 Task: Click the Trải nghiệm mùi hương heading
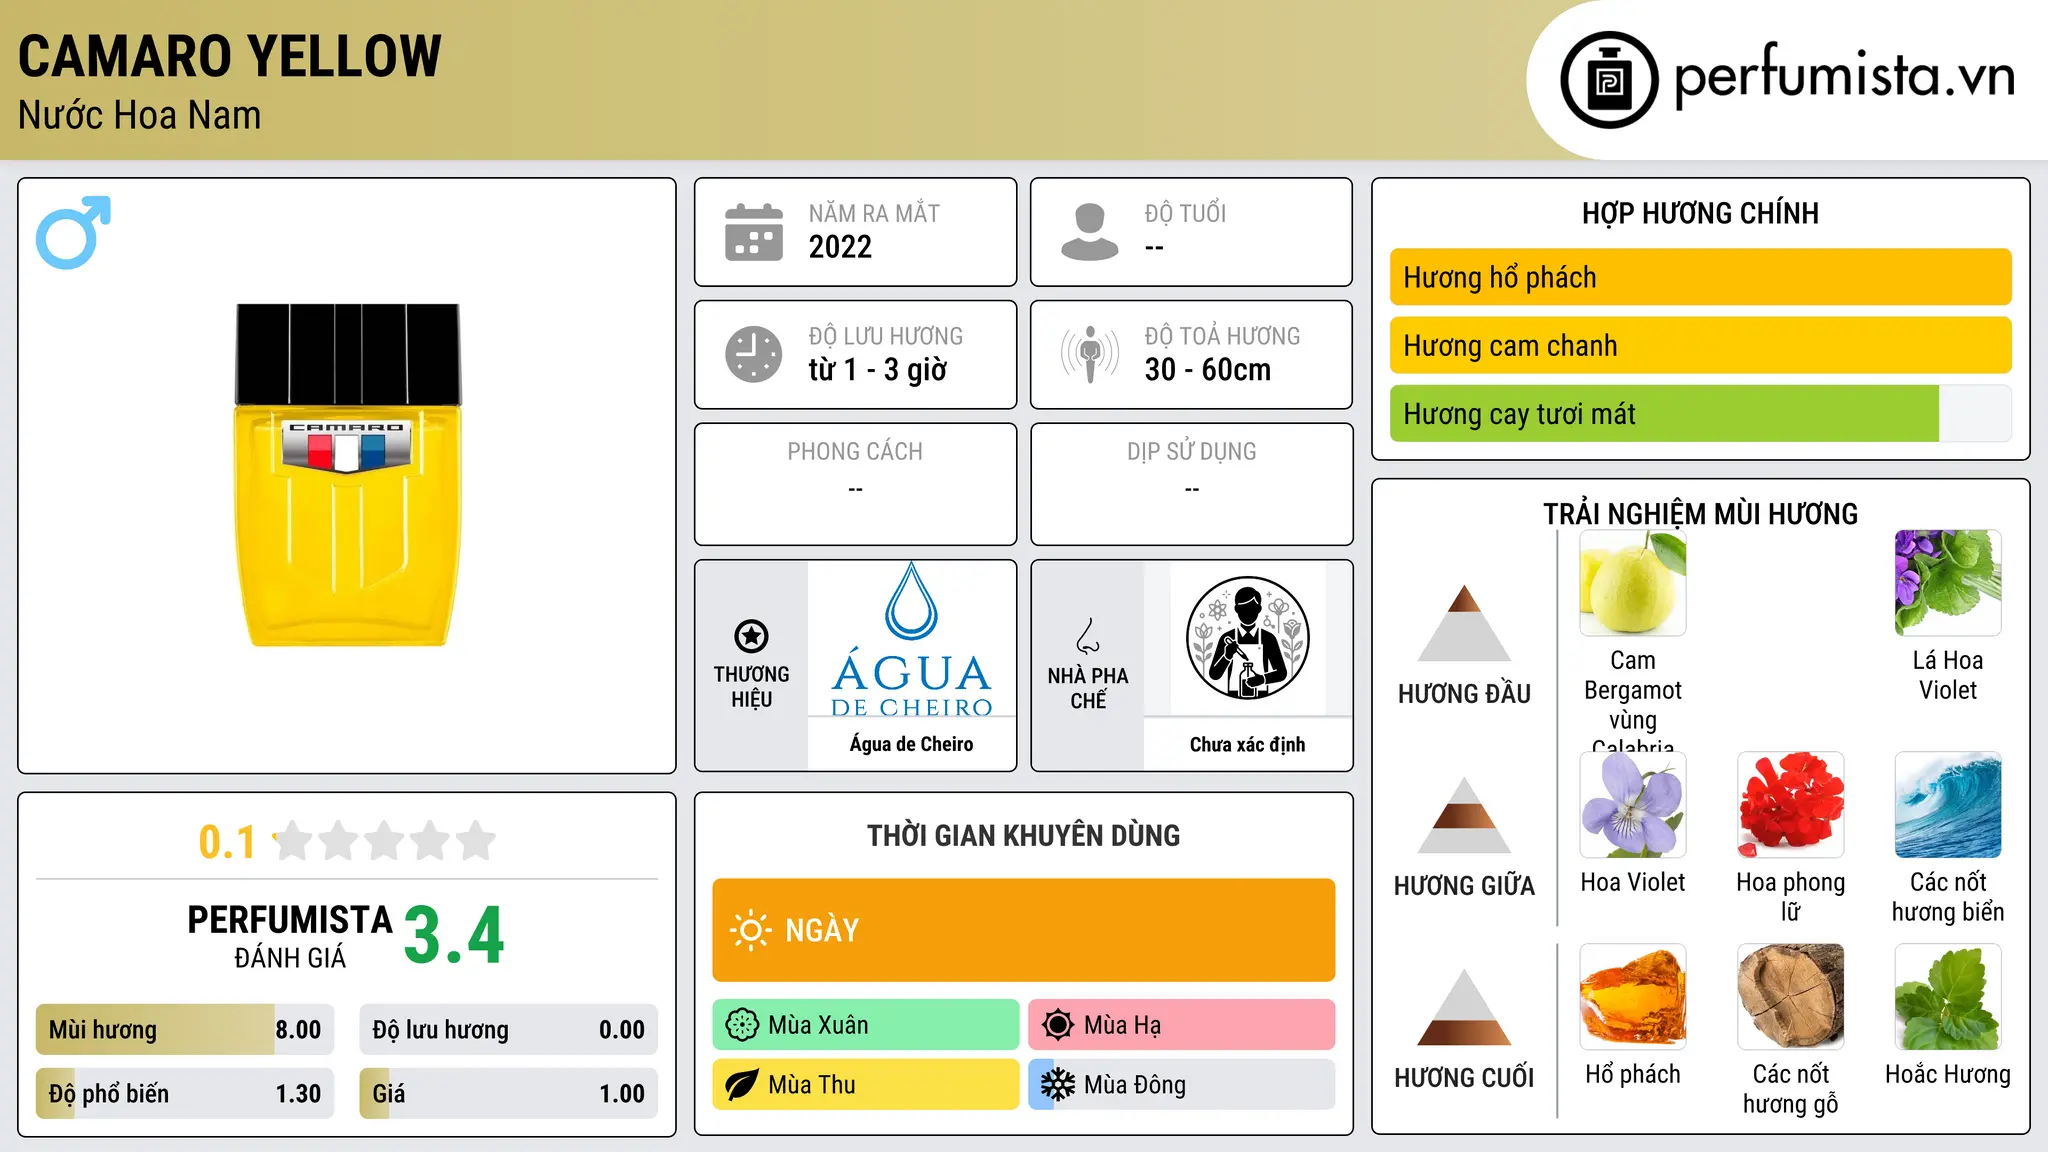tap(1700, 514)
